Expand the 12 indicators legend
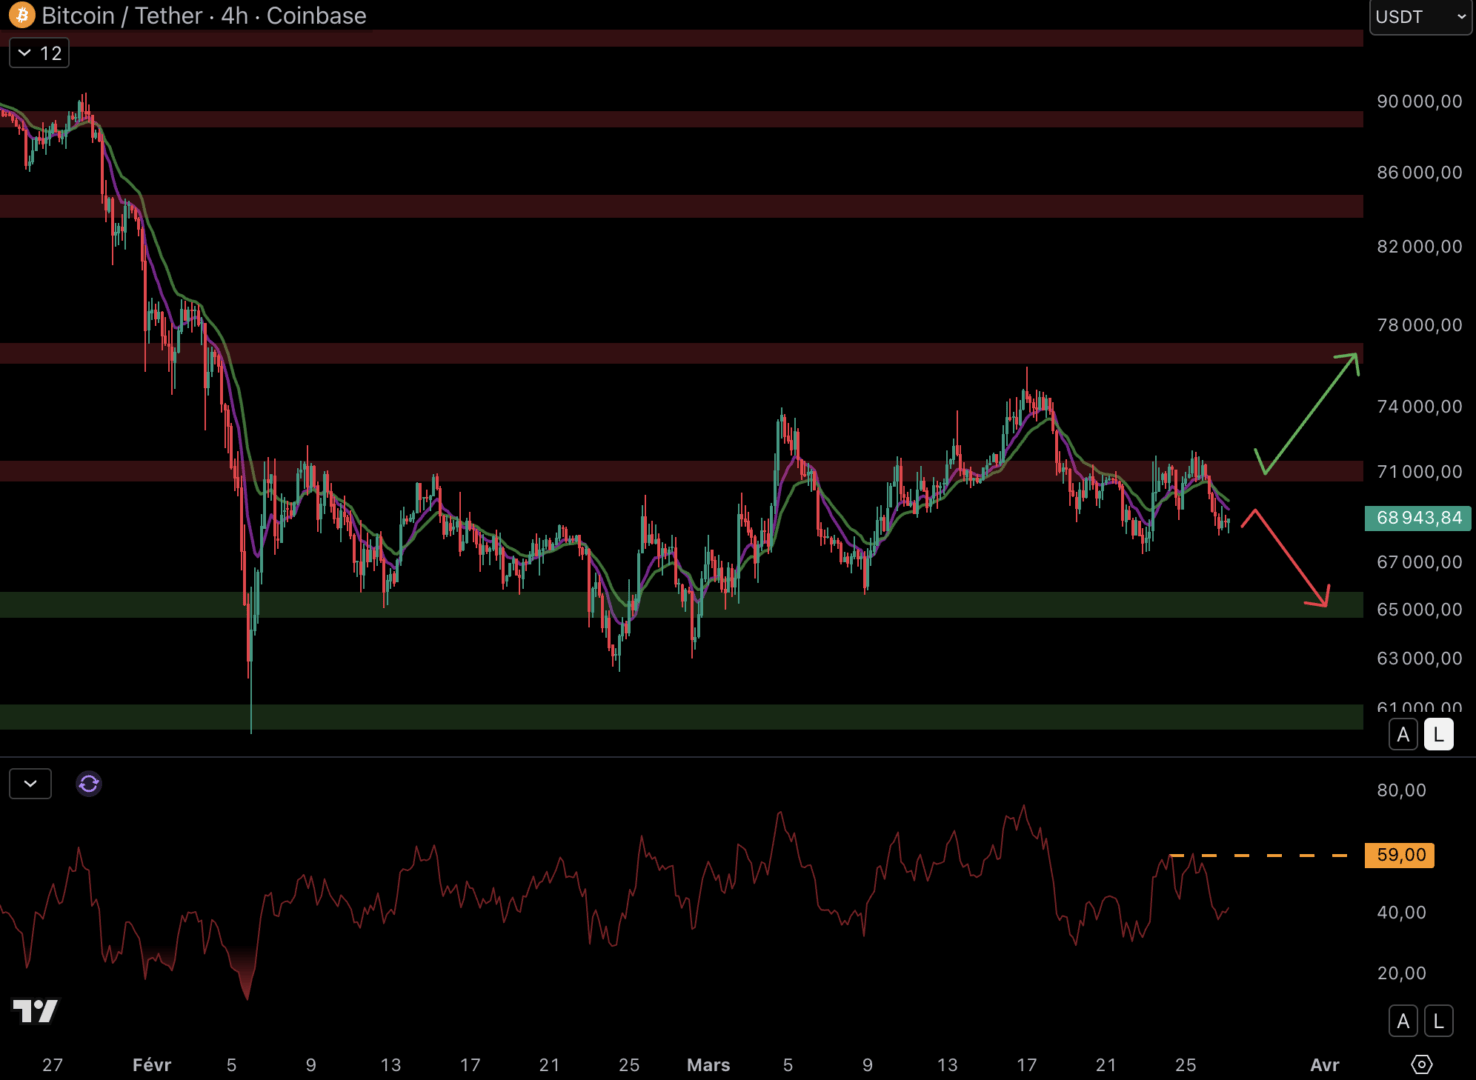This screenshot has width=1476, height=1080. (x=40, y=53)
